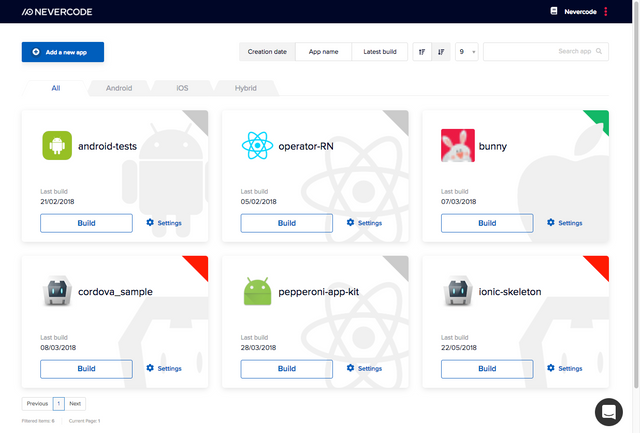Open the android-tests app title

[x=107, y=146]
